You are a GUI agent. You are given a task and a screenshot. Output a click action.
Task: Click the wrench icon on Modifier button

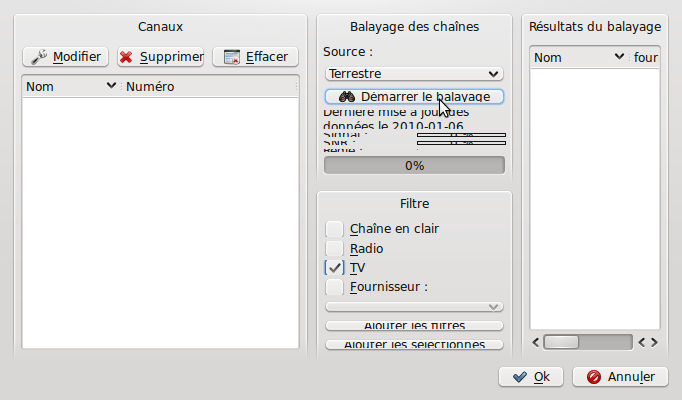click(38, 57)
